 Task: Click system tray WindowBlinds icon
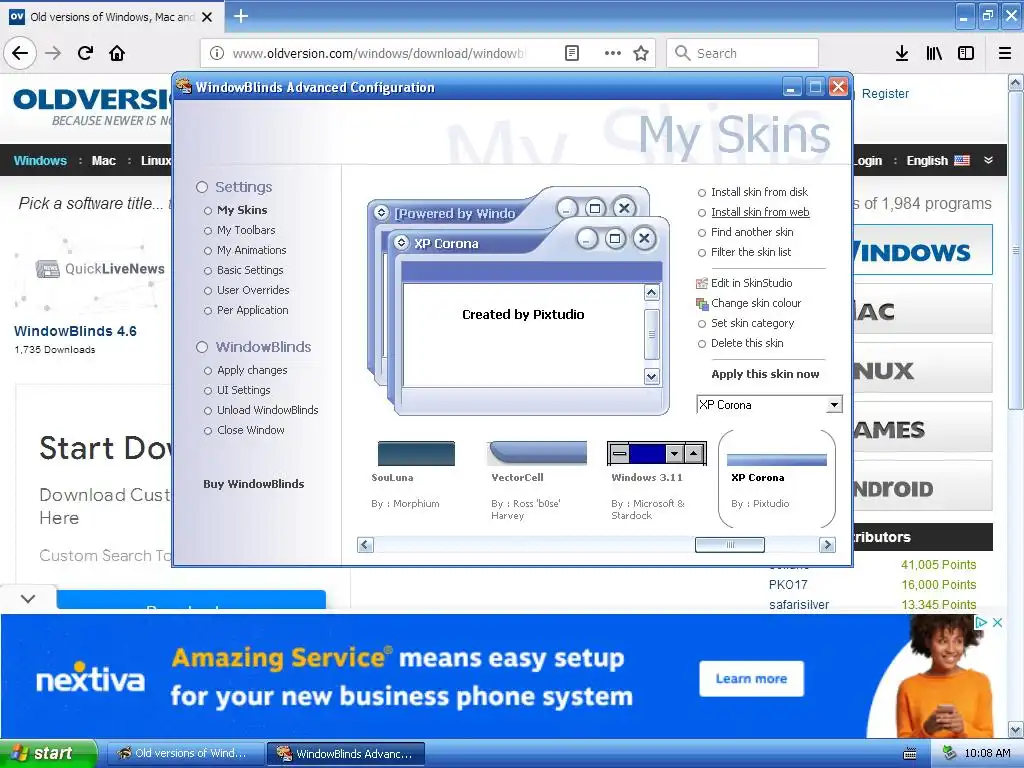pos(949,753)
